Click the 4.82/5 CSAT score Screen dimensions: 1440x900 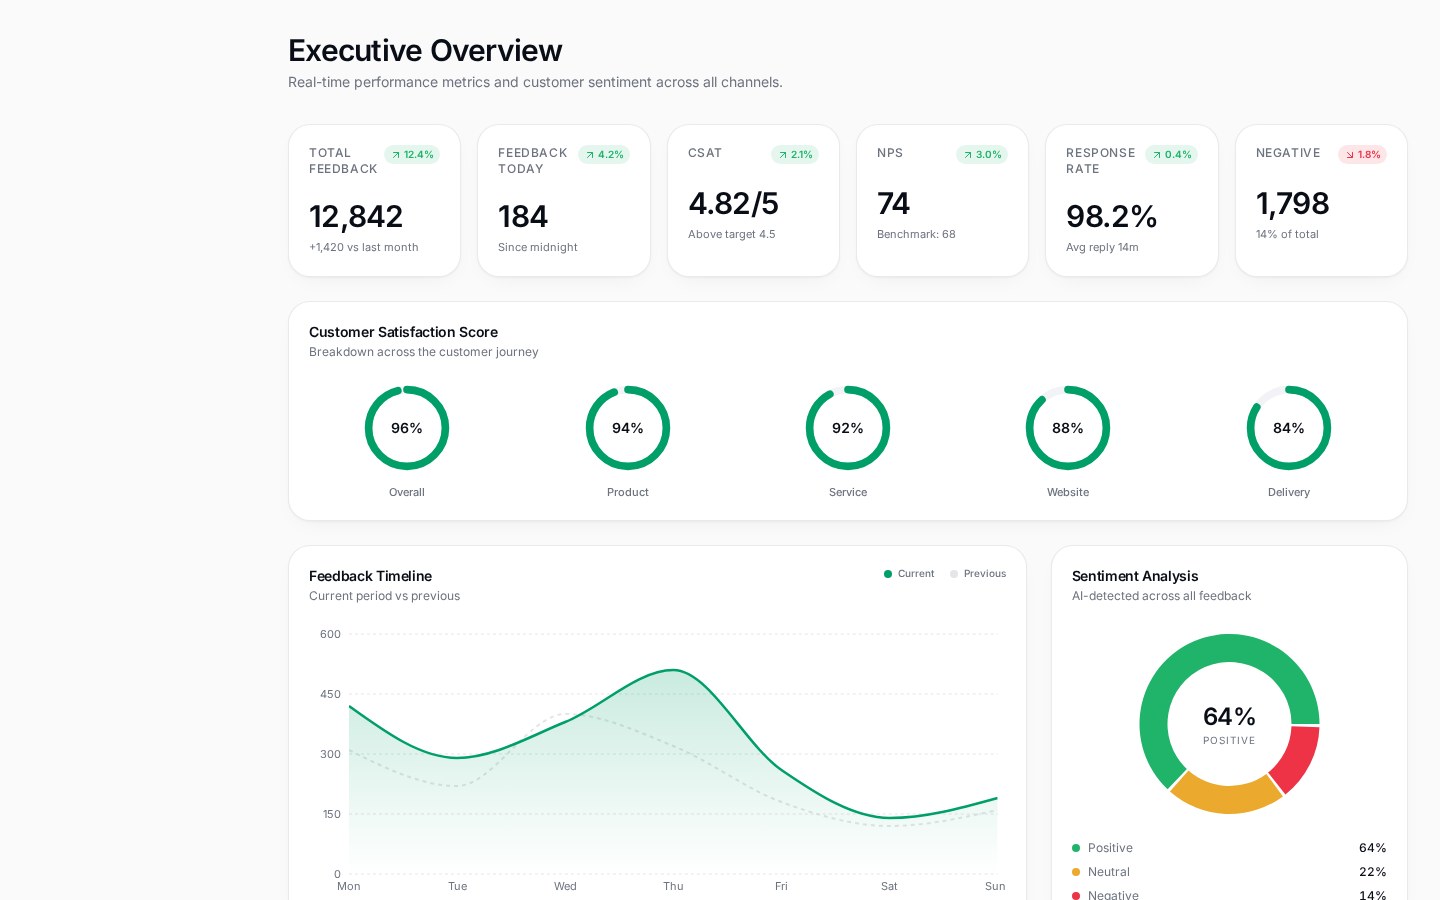[x=733, y=203]
